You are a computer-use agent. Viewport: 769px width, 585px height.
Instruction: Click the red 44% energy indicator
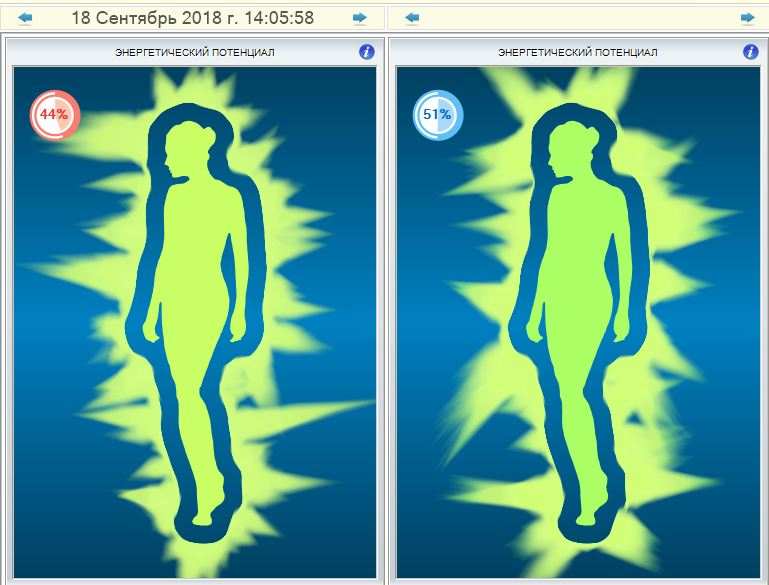point(54,114)
